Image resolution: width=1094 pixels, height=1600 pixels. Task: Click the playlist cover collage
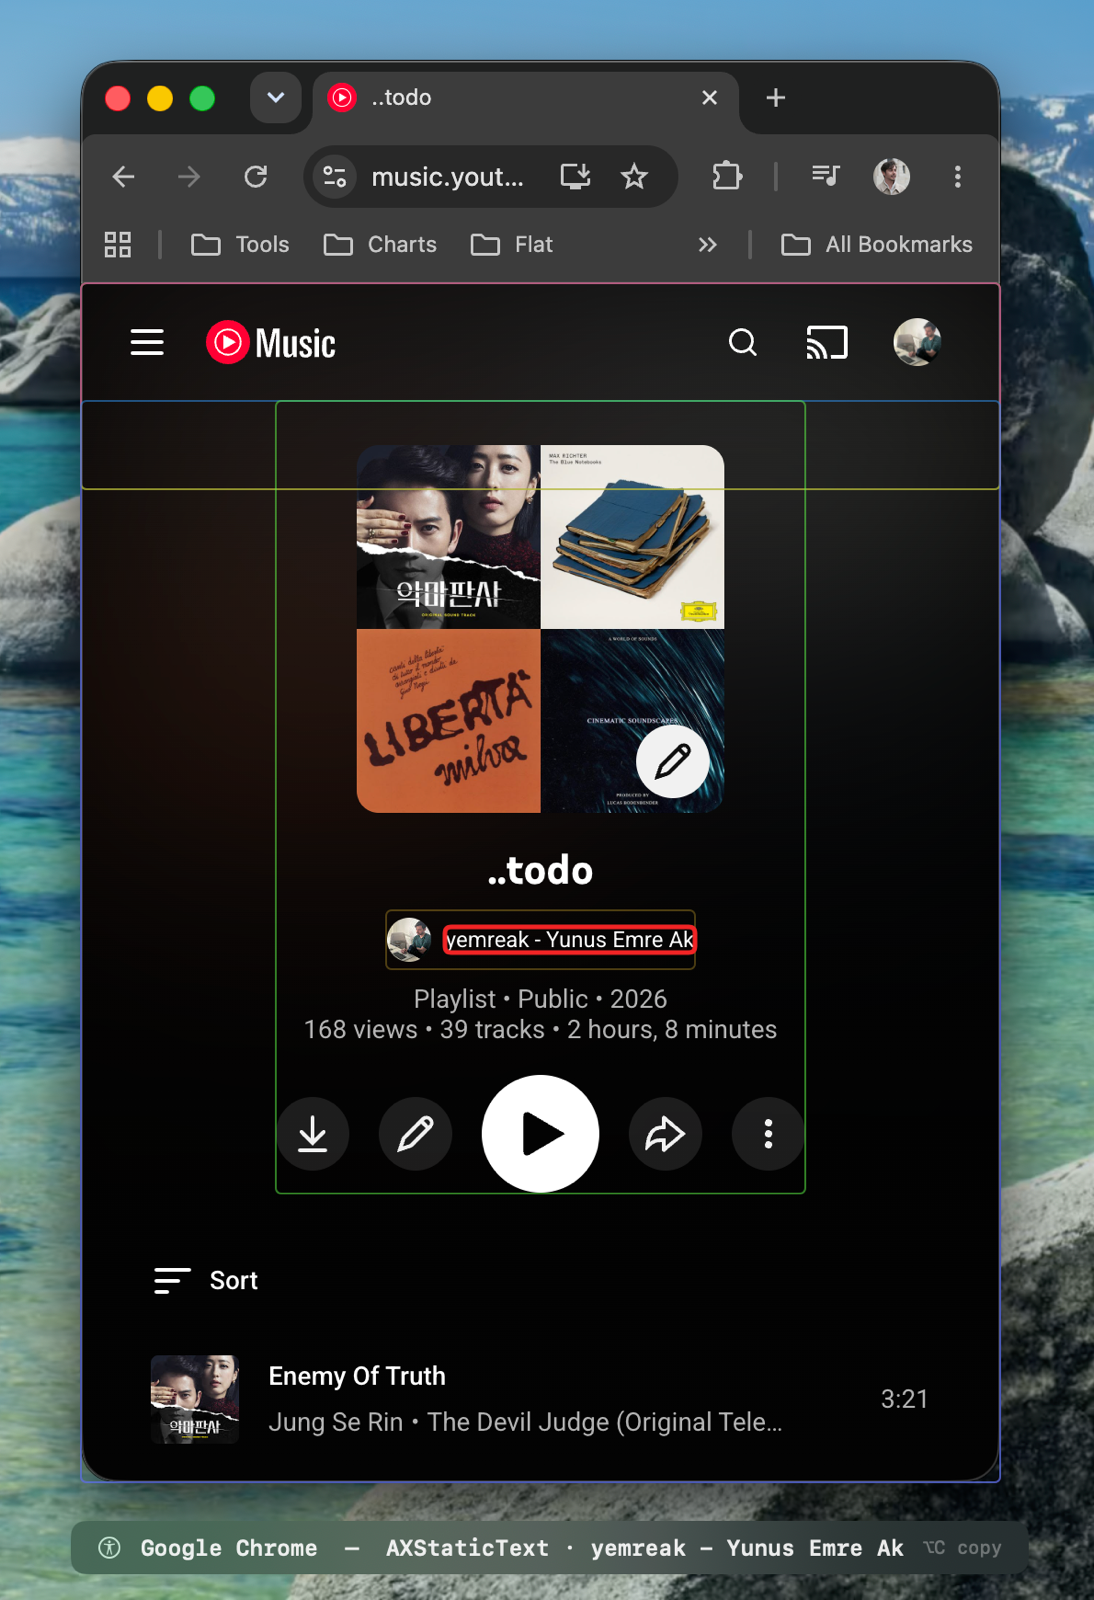[x=540, y=629]
